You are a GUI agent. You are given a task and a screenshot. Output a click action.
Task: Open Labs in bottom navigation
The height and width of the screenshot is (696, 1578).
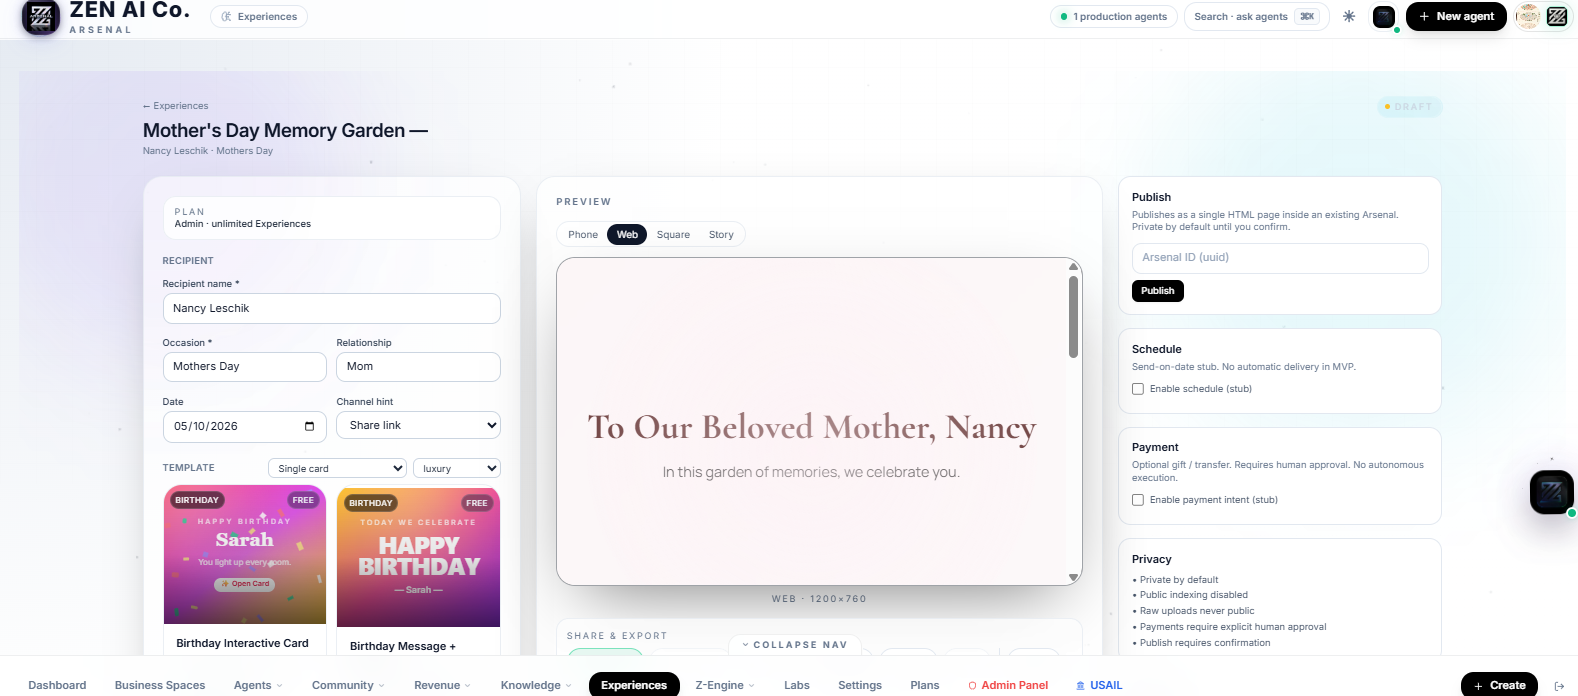797,685
